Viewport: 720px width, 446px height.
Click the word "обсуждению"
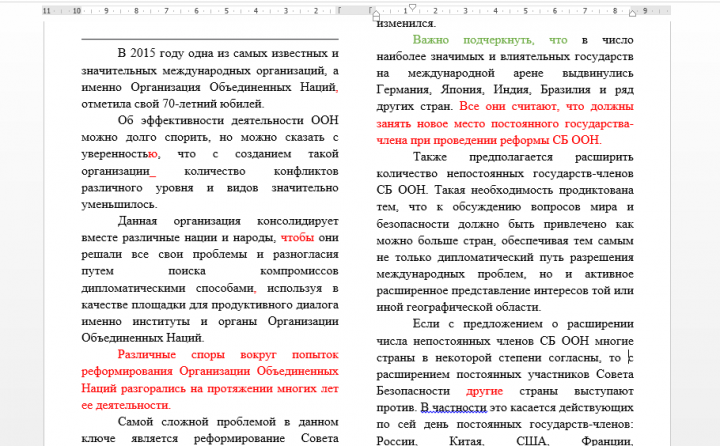tap(487, 207)
